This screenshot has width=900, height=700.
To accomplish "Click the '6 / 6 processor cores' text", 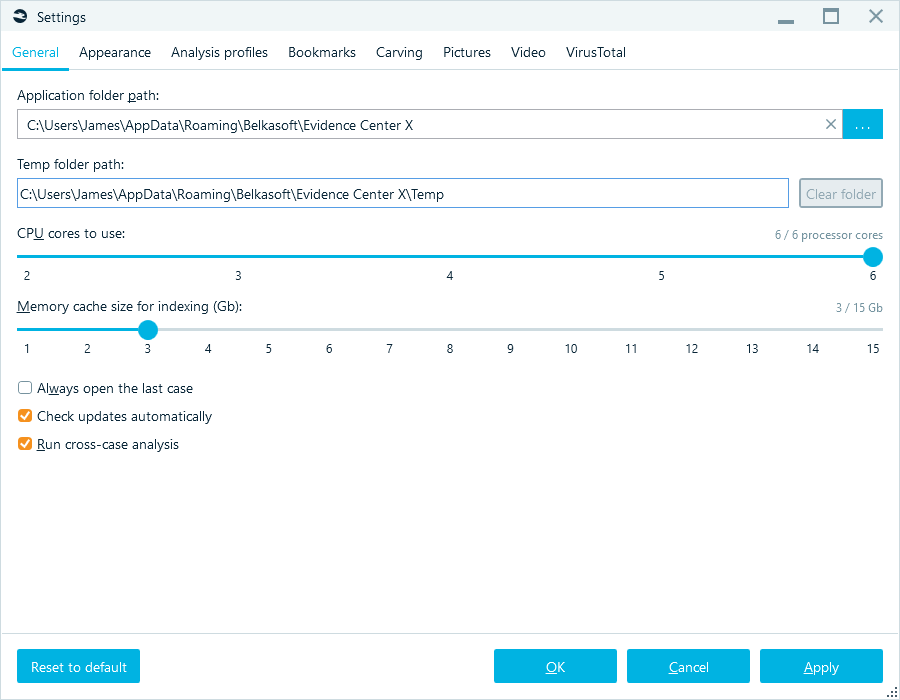I will click(x=828, y=235).
